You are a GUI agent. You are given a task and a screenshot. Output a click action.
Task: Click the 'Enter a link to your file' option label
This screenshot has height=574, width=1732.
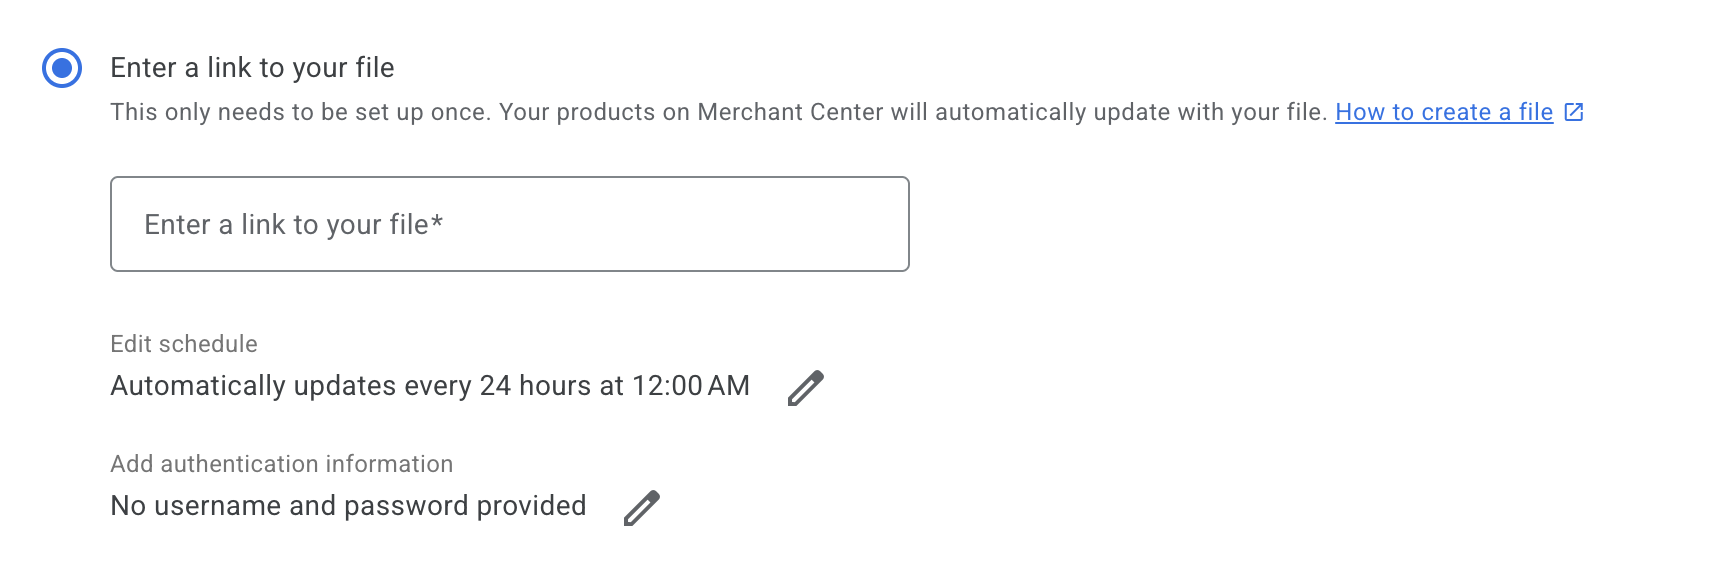(252, 68)
